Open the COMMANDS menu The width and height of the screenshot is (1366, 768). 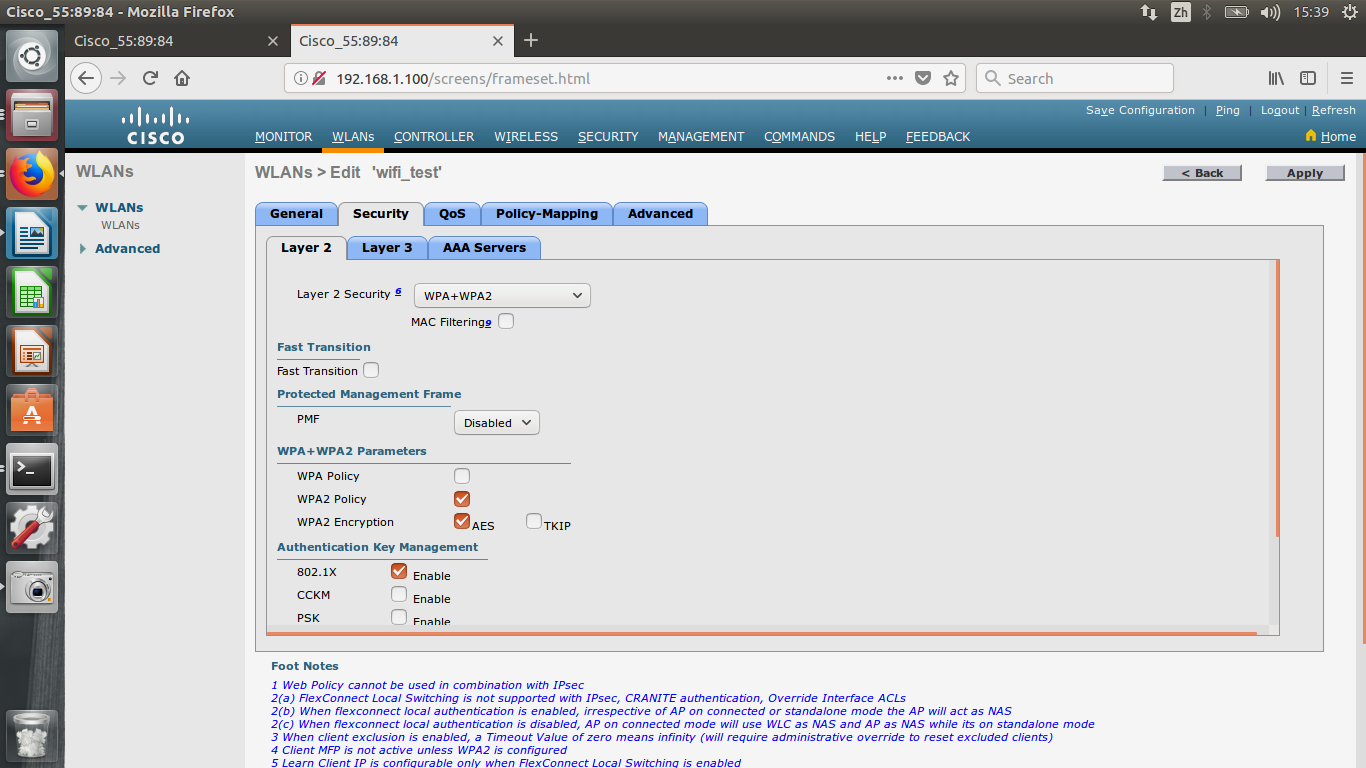point(799,137)
